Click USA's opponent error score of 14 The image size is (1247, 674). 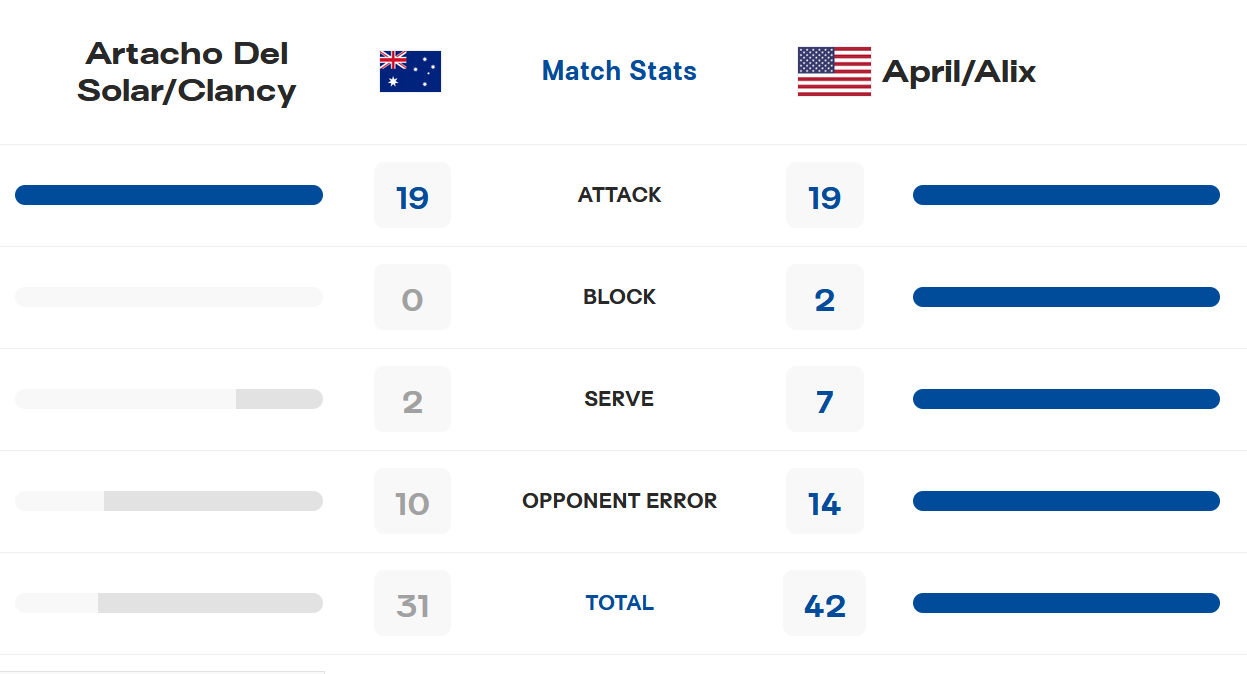point(824,501)
